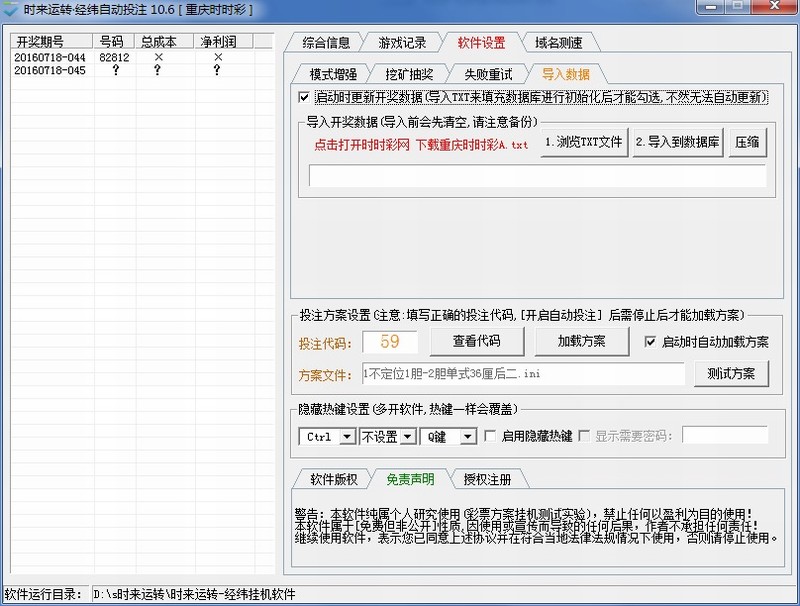The height and width of the screenshot is (606, 800).
Task: Select the 失败重试 sub-tab
Action: (488, 74)
